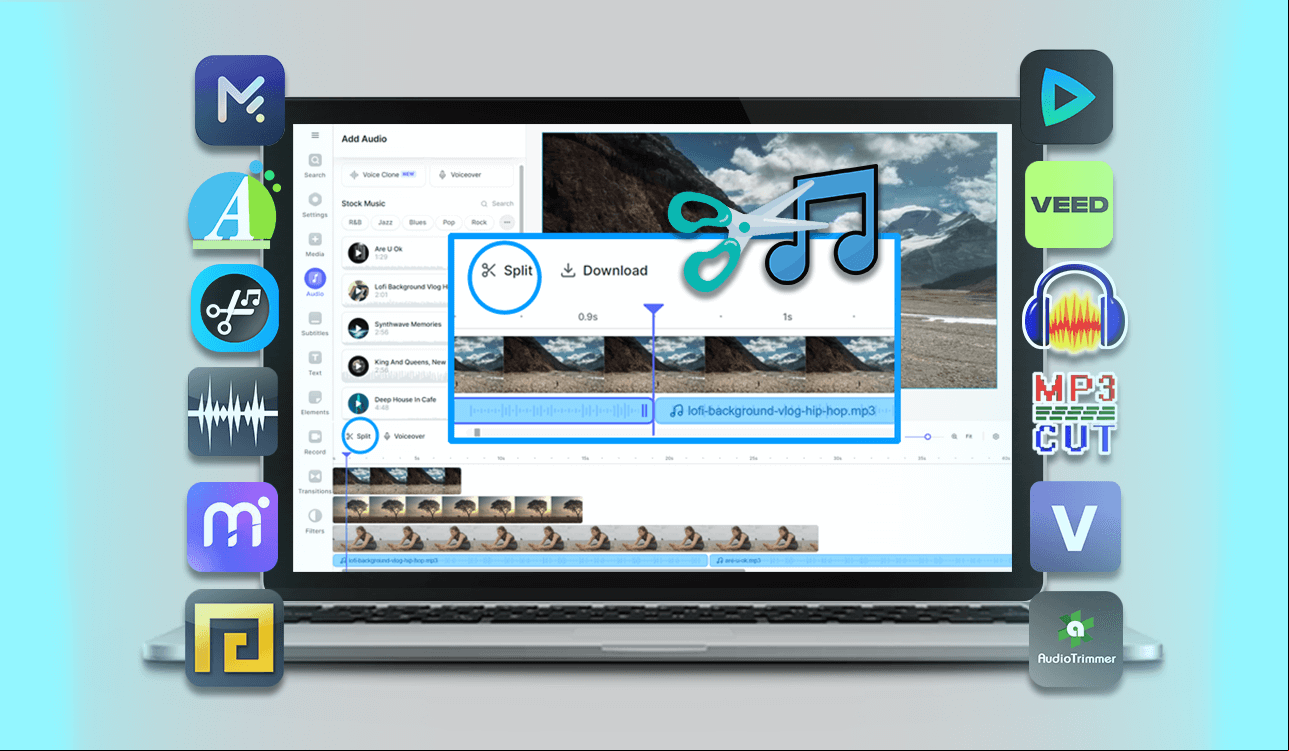Select the Blues genre chip
This screenshot has height=751, width=1289.
[x=417, y=222]
